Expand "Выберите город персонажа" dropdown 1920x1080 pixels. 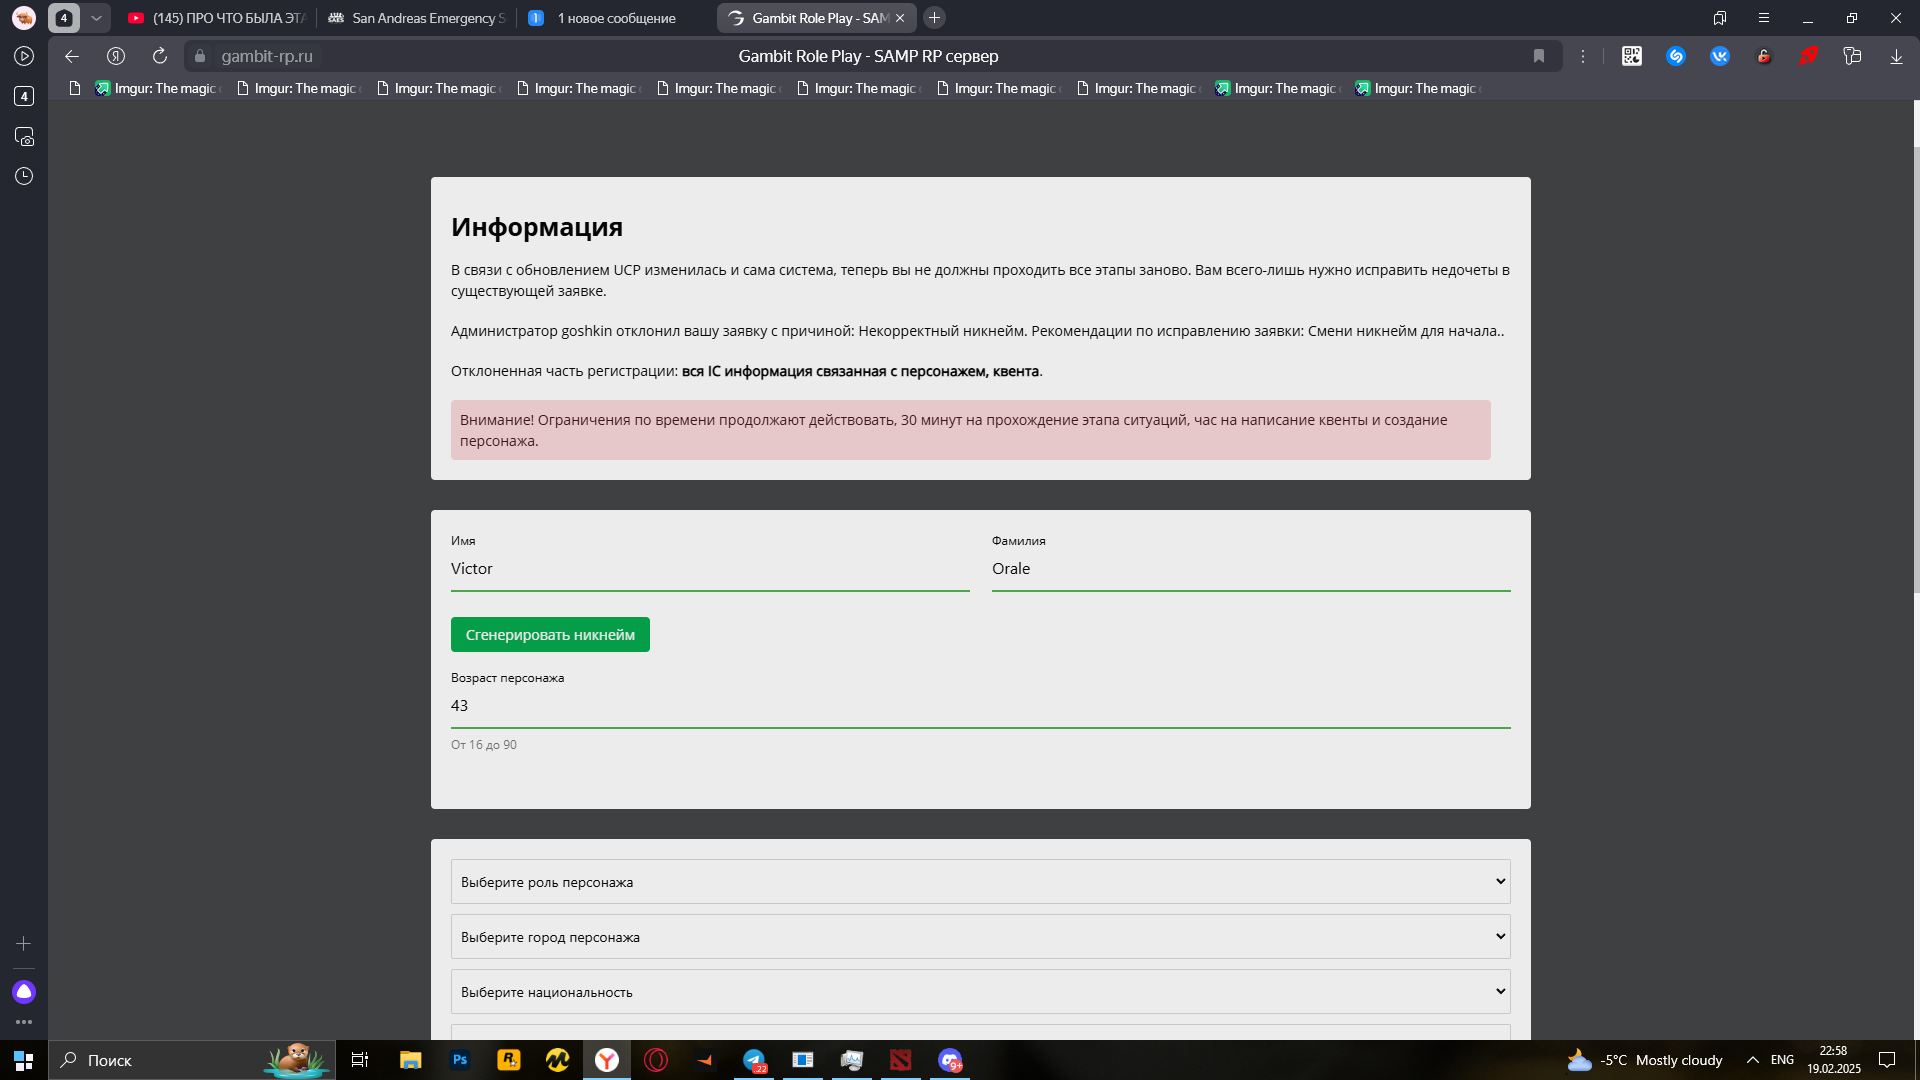click(x=980, y=937)
